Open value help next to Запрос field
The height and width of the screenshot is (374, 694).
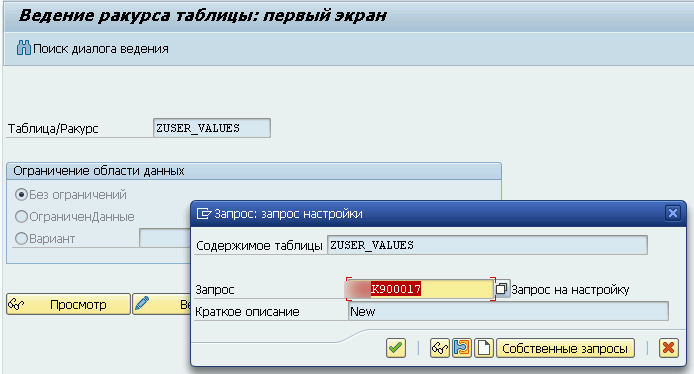coord(502,289)
